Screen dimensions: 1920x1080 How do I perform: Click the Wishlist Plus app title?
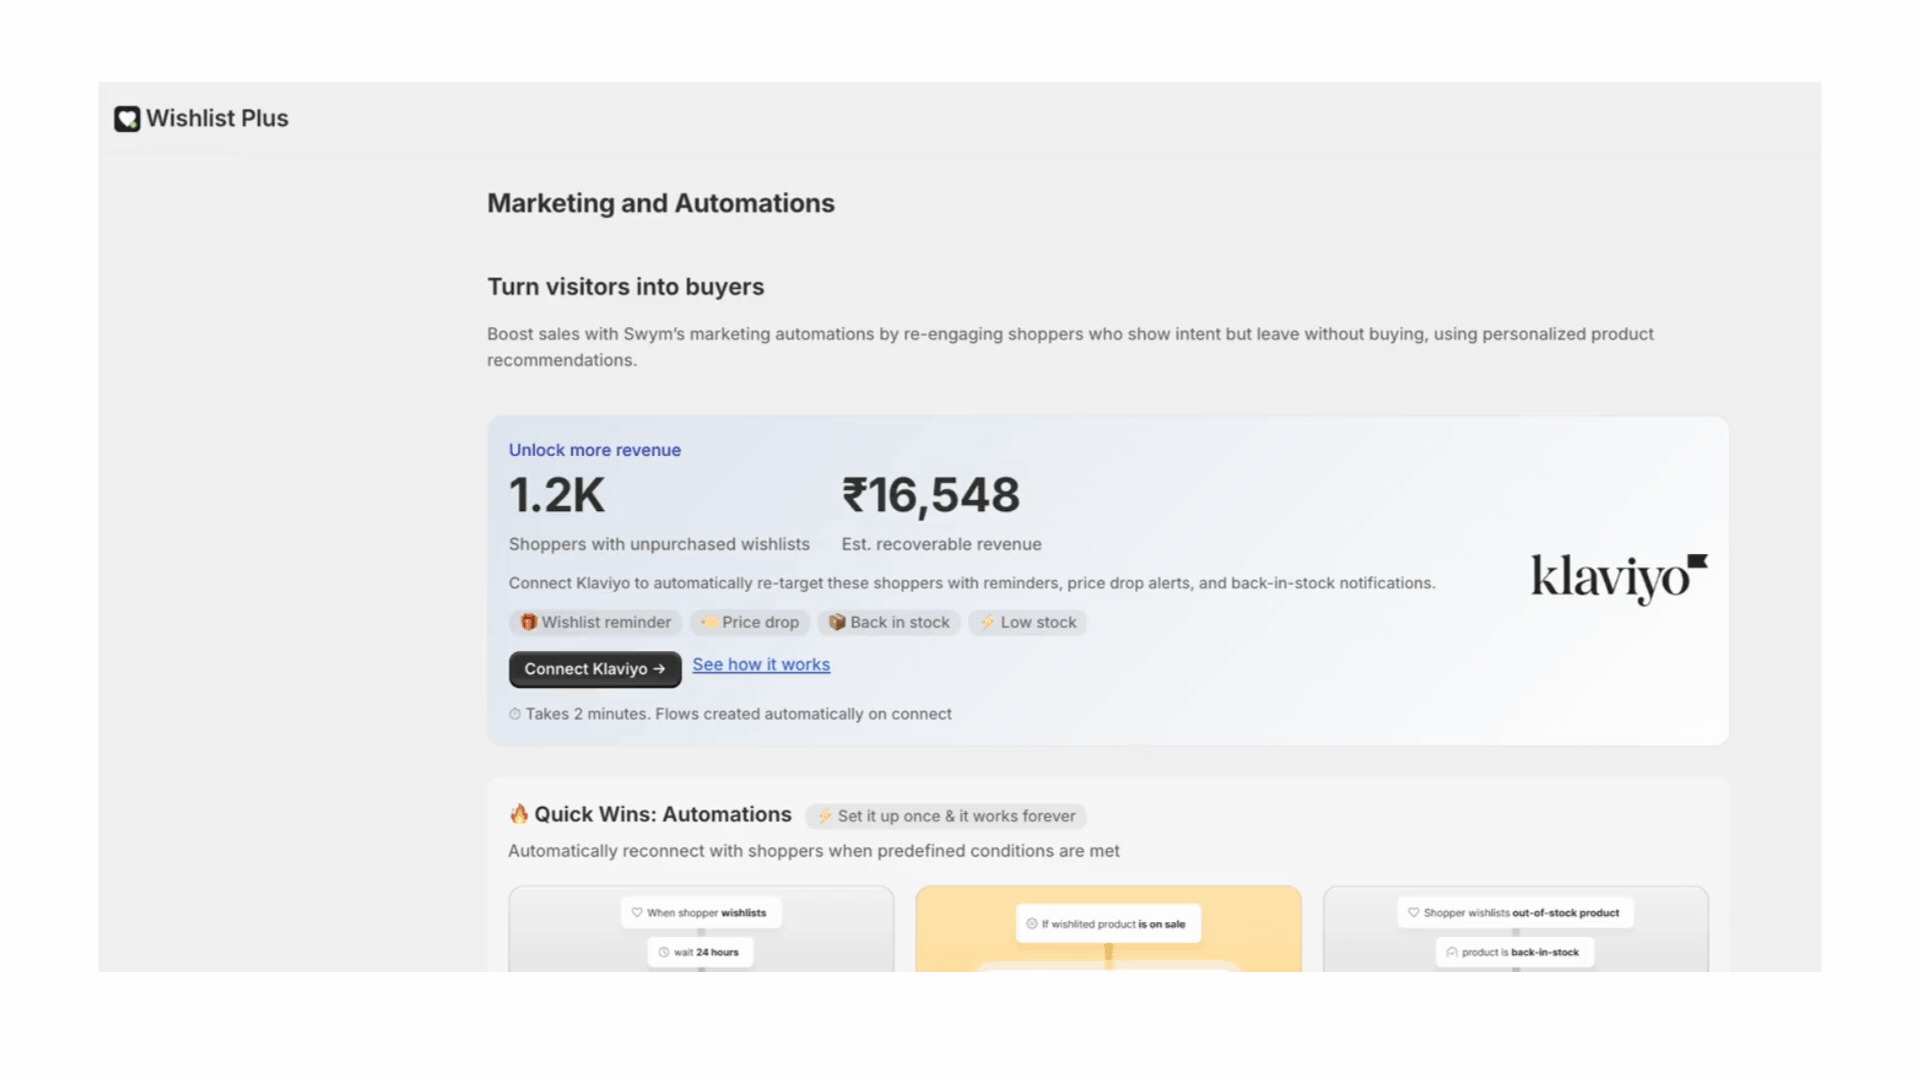[x=217, y=118]
